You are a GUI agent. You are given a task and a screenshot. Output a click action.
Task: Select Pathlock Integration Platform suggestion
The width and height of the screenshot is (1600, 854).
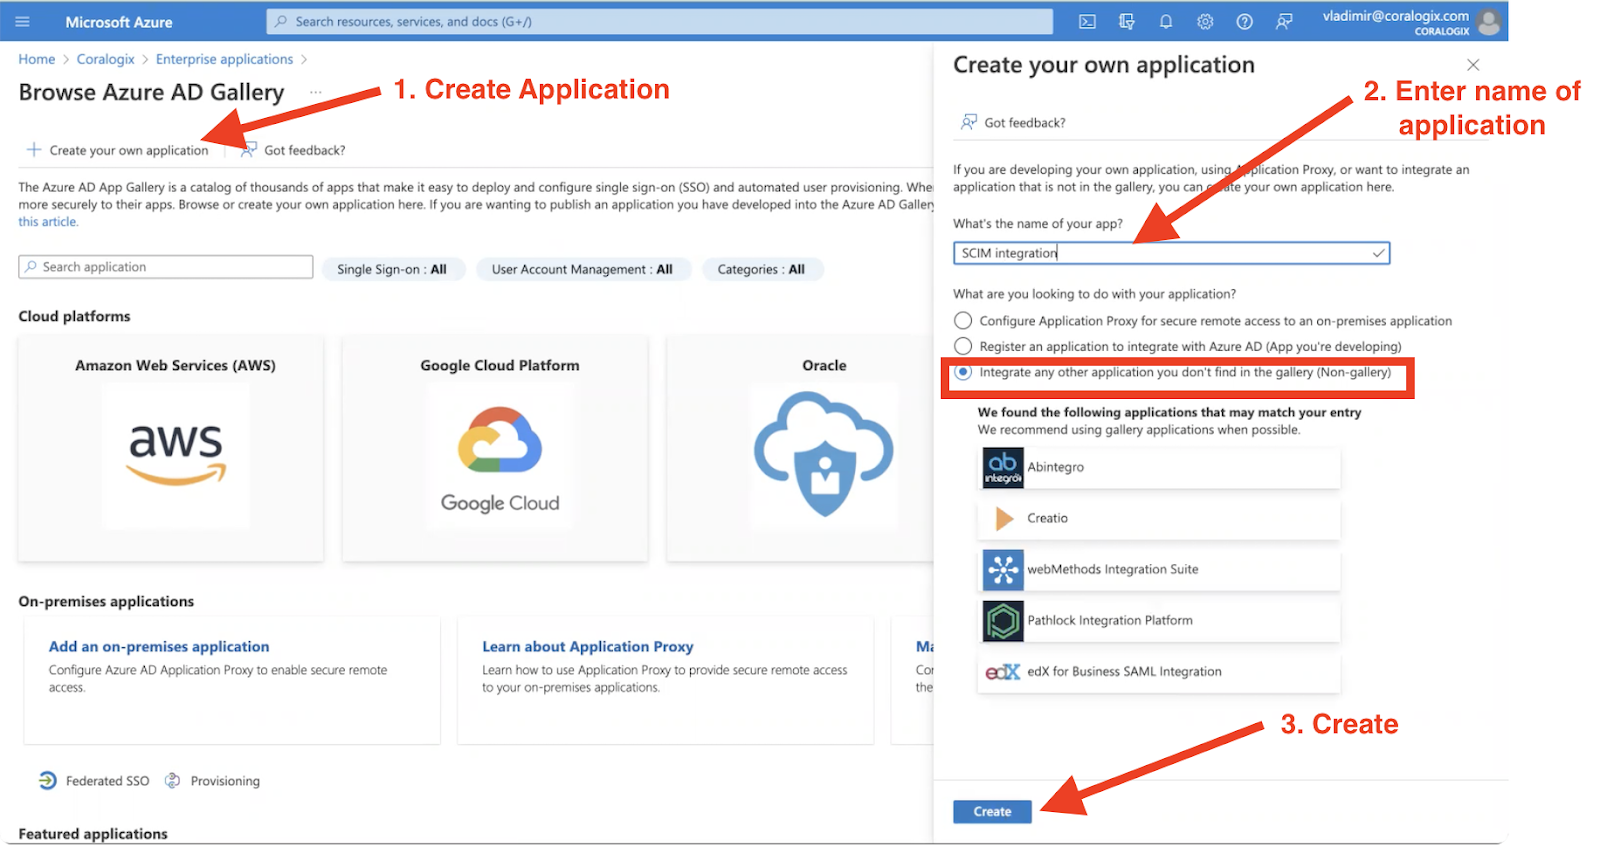(x=1159, y=621)
